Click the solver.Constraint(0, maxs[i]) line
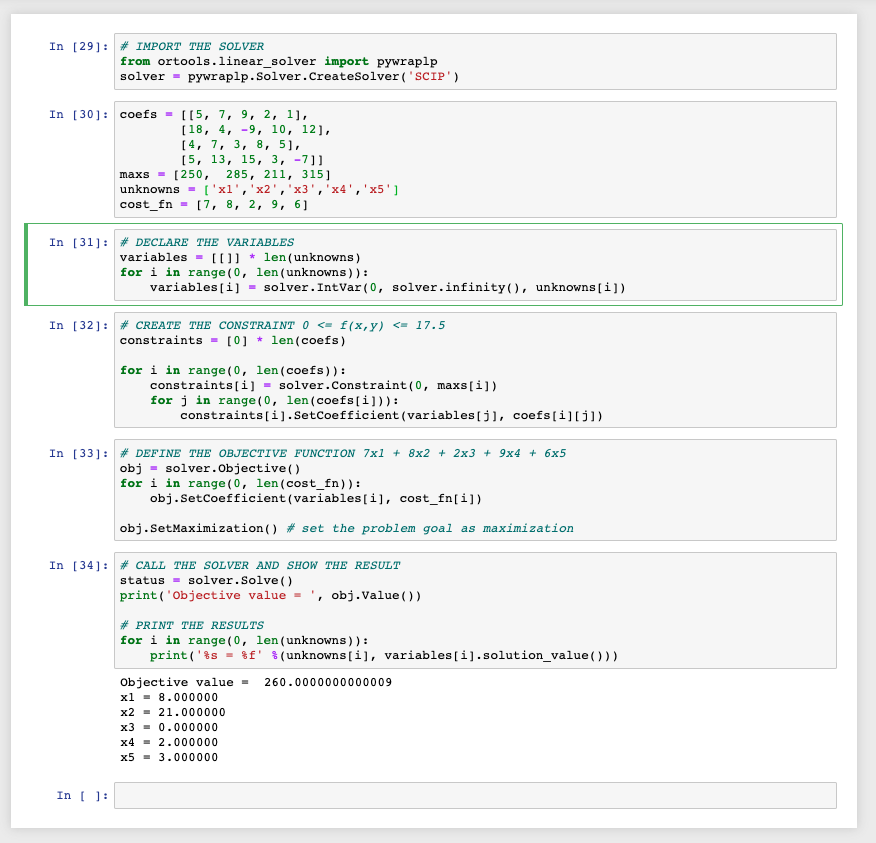Viewport: 876px width, 843px height. click(323, 385)
